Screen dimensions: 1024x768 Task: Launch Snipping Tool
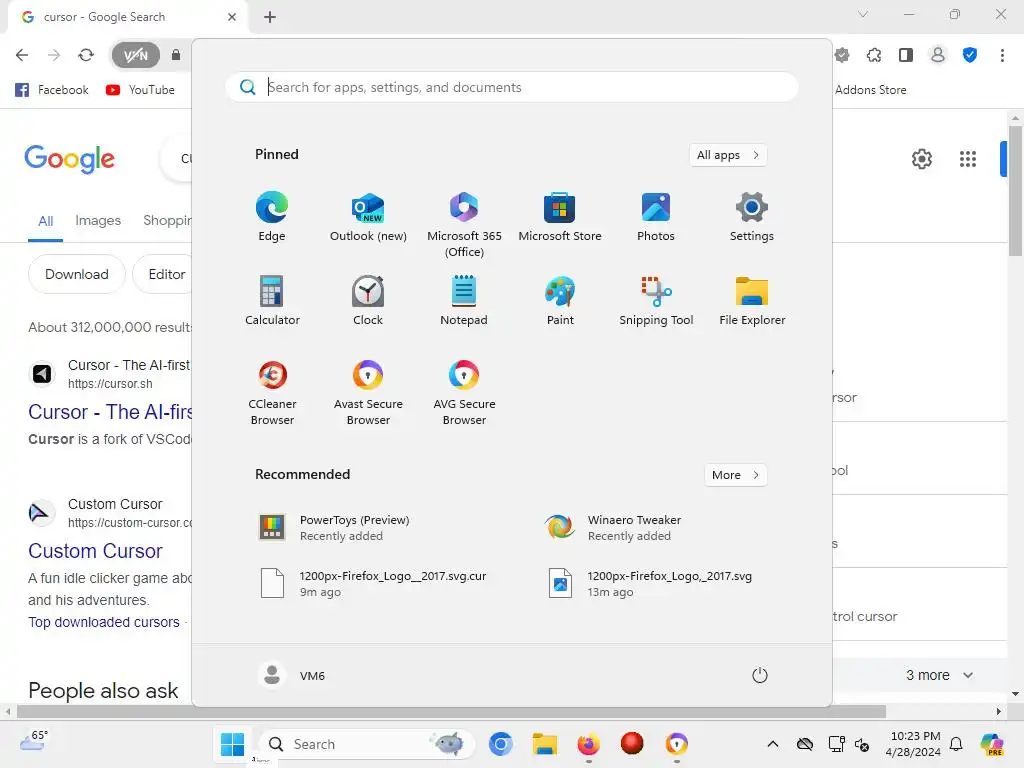click(656, 300)
